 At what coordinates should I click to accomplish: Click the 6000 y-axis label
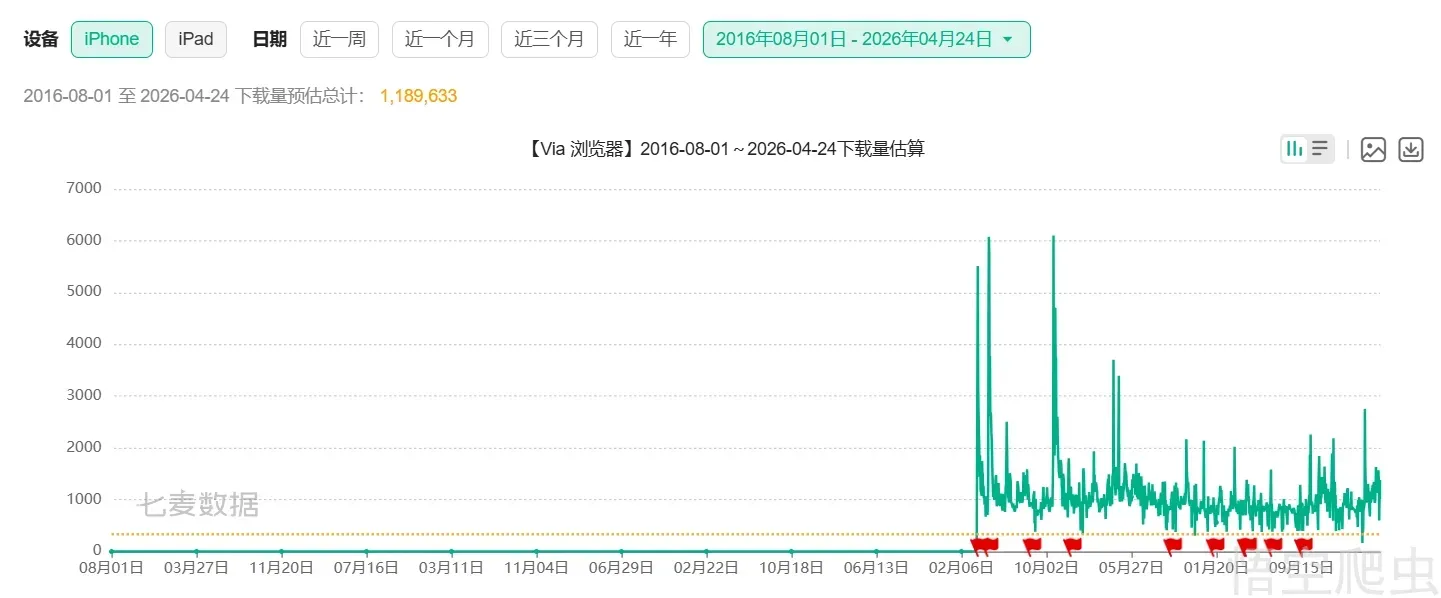[83, 240]
